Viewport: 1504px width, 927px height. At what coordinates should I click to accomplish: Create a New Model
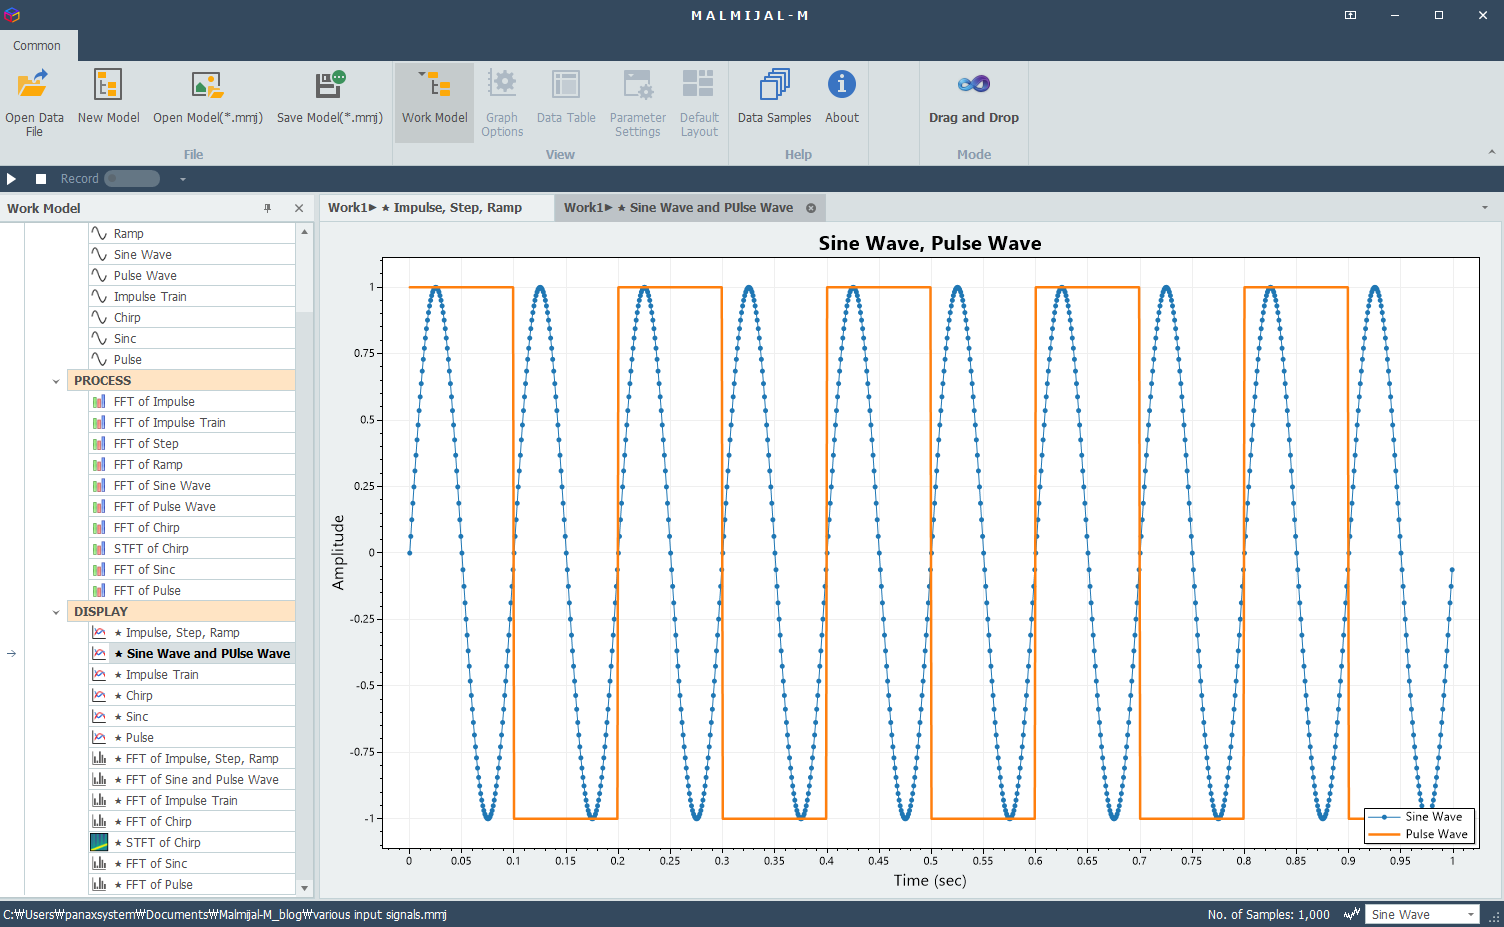(108, 98)
